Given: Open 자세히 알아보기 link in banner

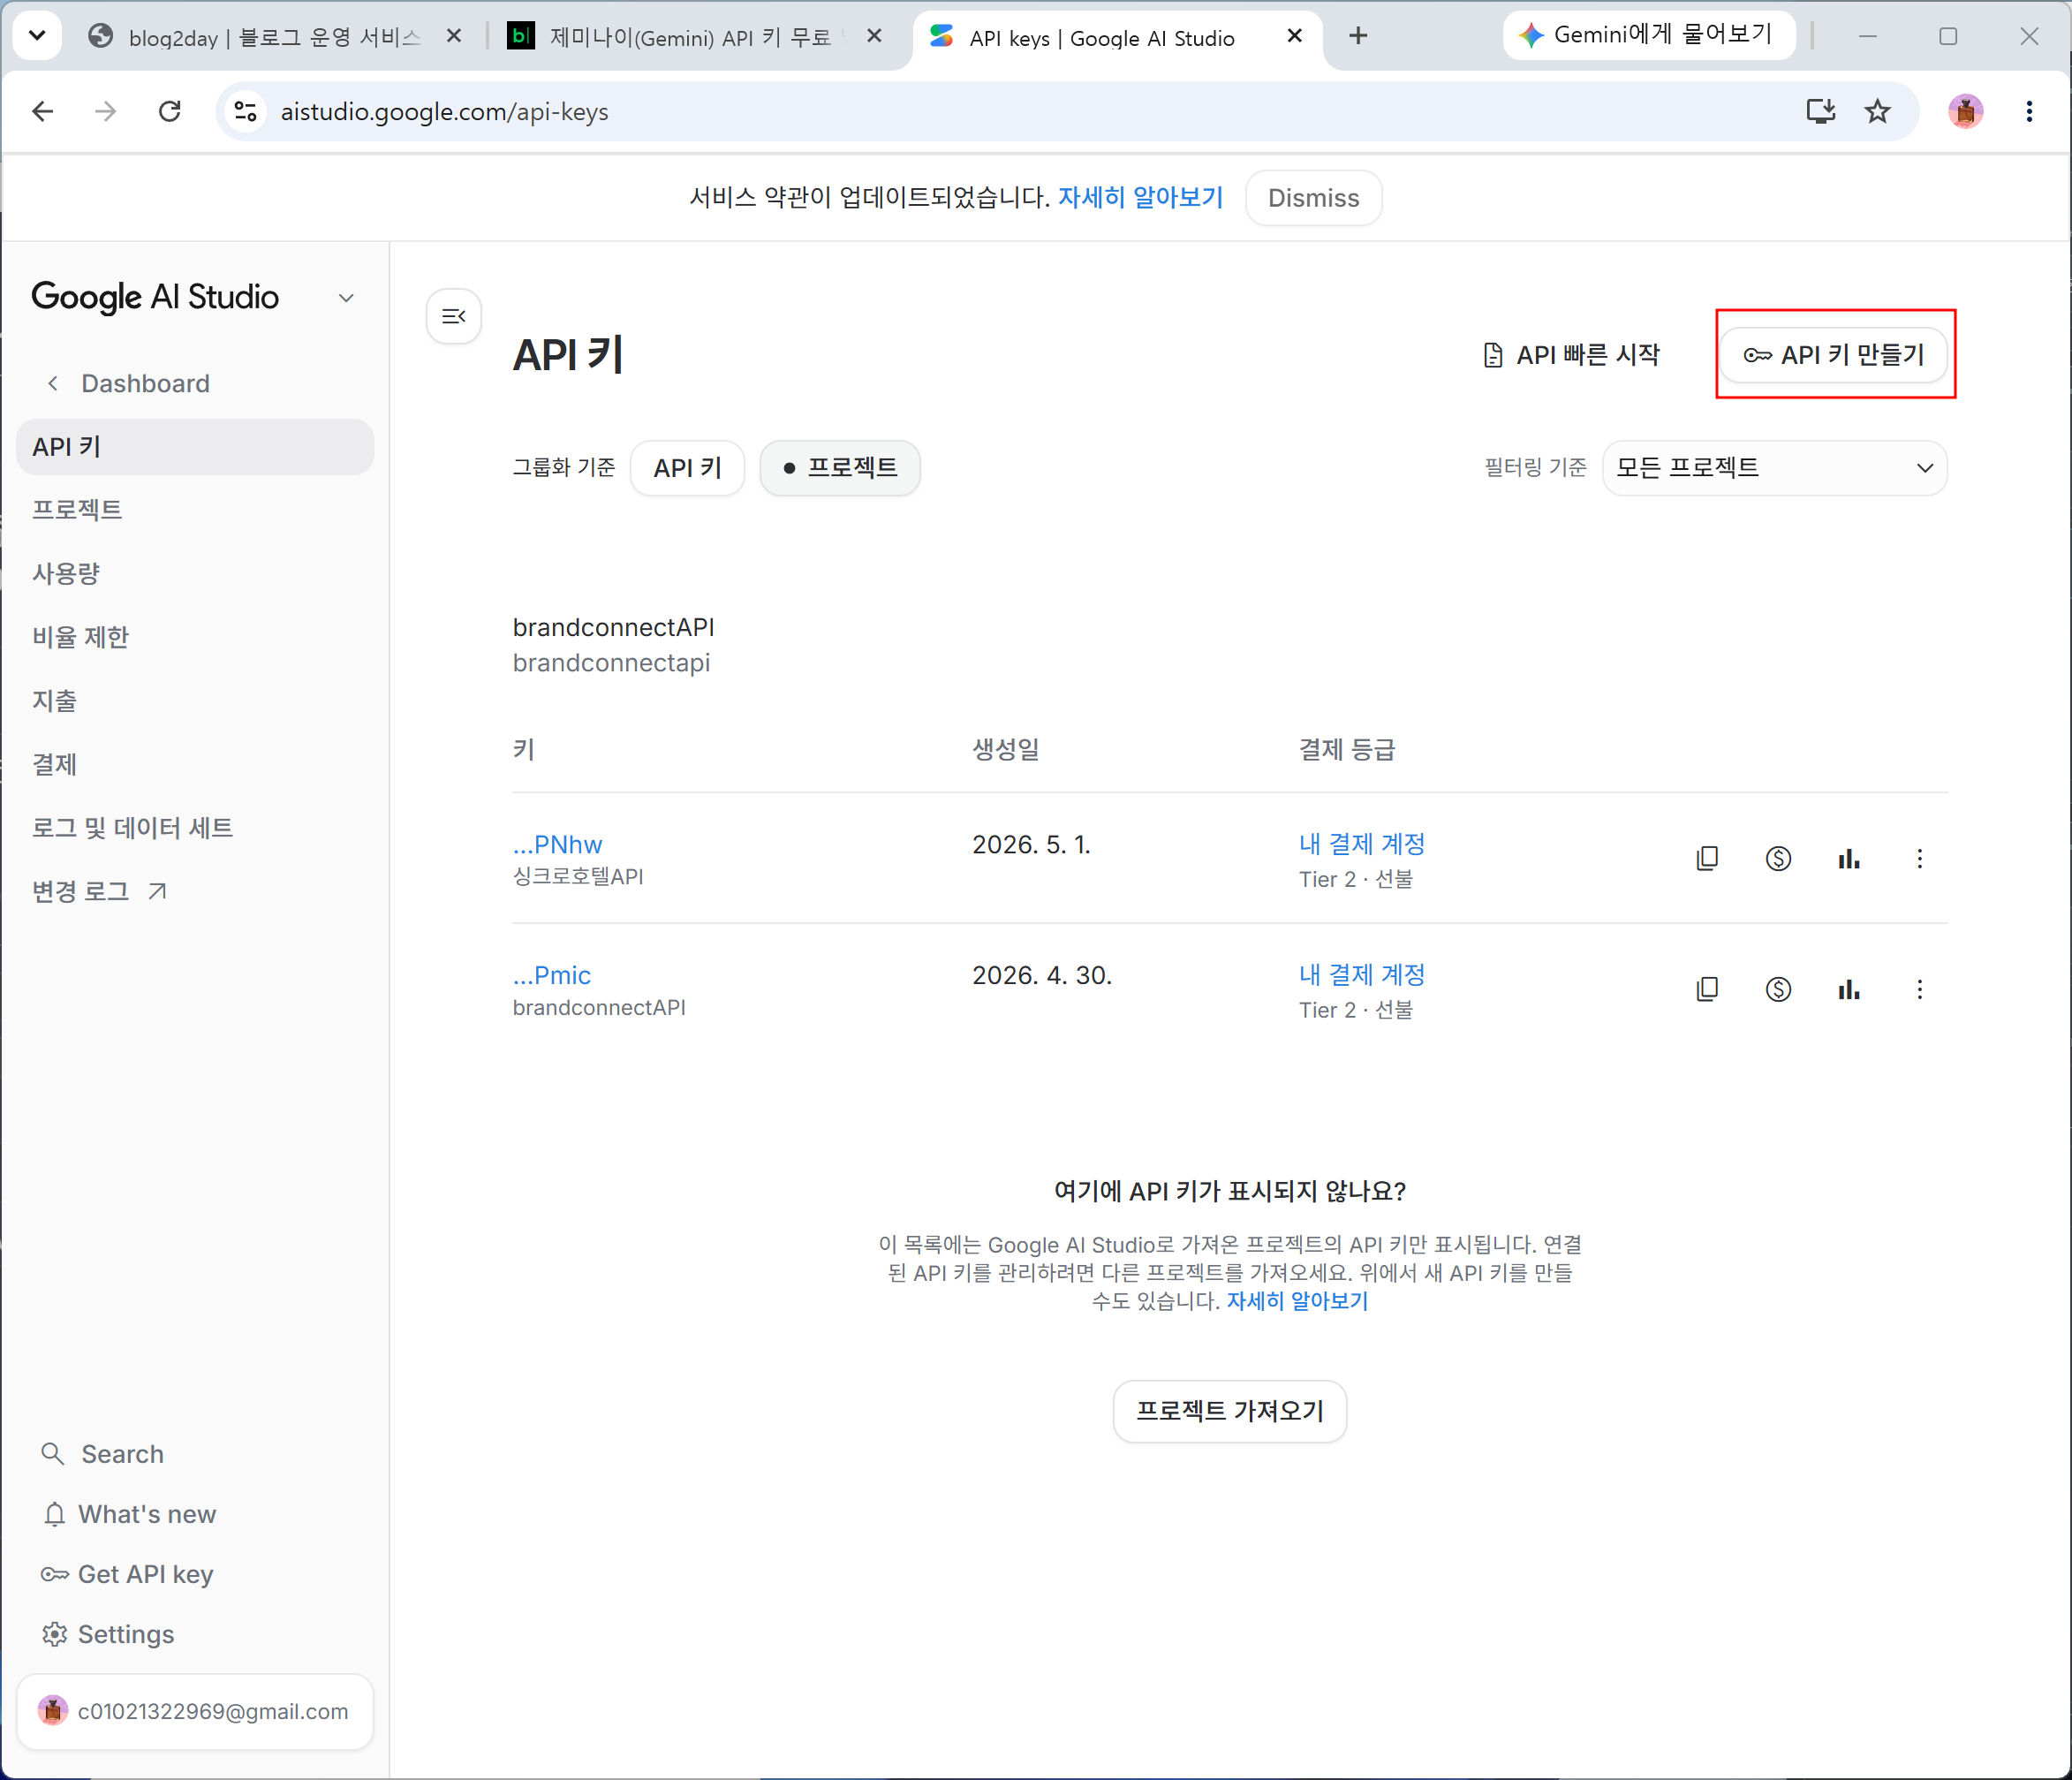Looking at the screenshot, I should pyautogui.click(x=1140, y=197).
